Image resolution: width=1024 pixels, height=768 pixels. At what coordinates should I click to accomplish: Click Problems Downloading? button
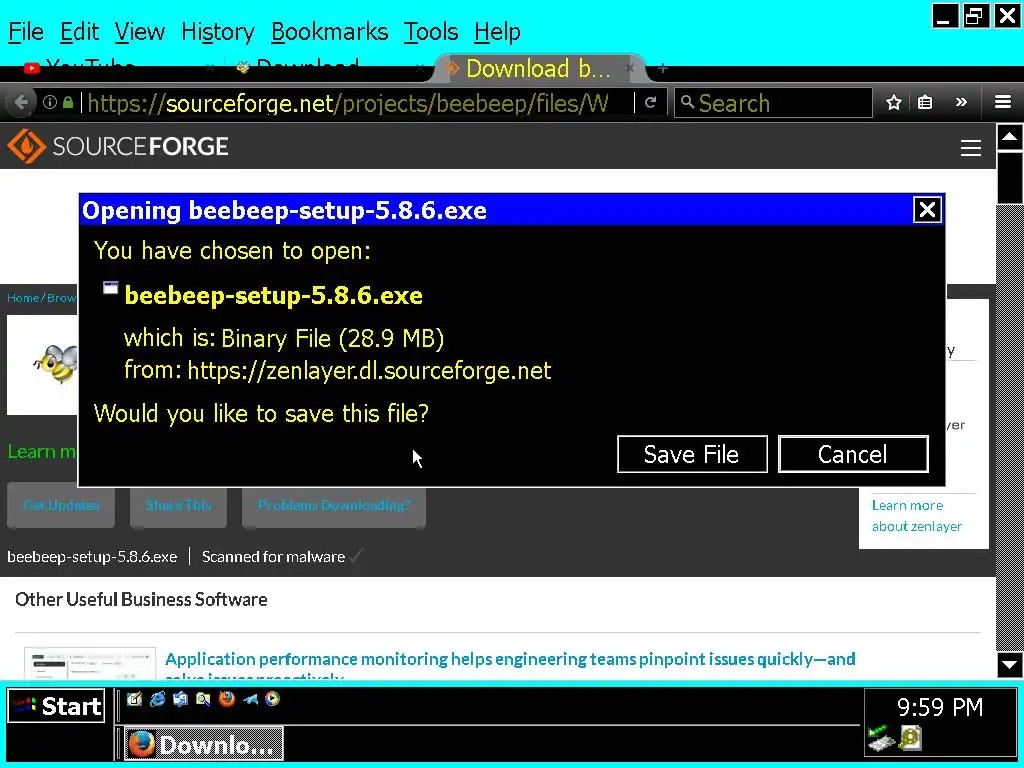(334, 505)
